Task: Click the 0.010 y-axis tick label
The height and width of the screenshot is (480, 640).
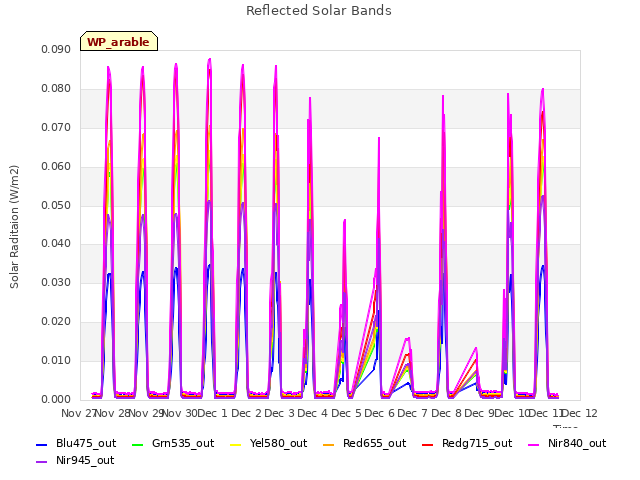Action: pyautogui.click(x=56, y=360)
